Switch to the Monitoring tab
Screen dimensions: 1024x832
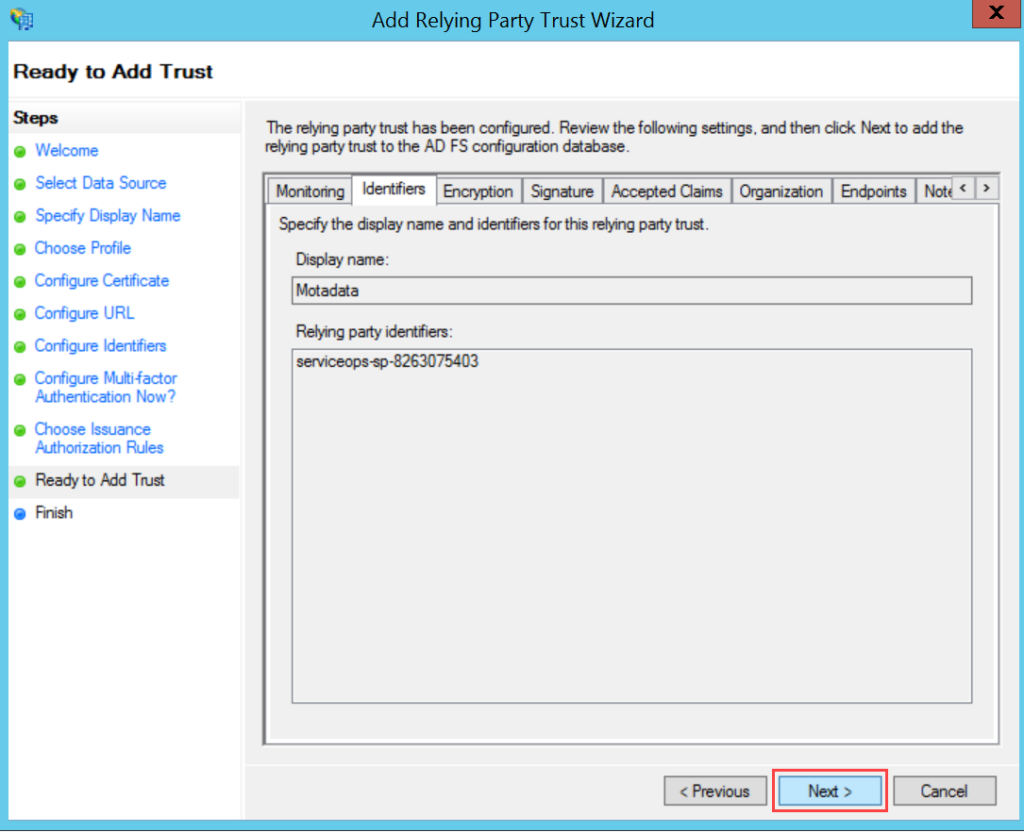pos(310,191)
